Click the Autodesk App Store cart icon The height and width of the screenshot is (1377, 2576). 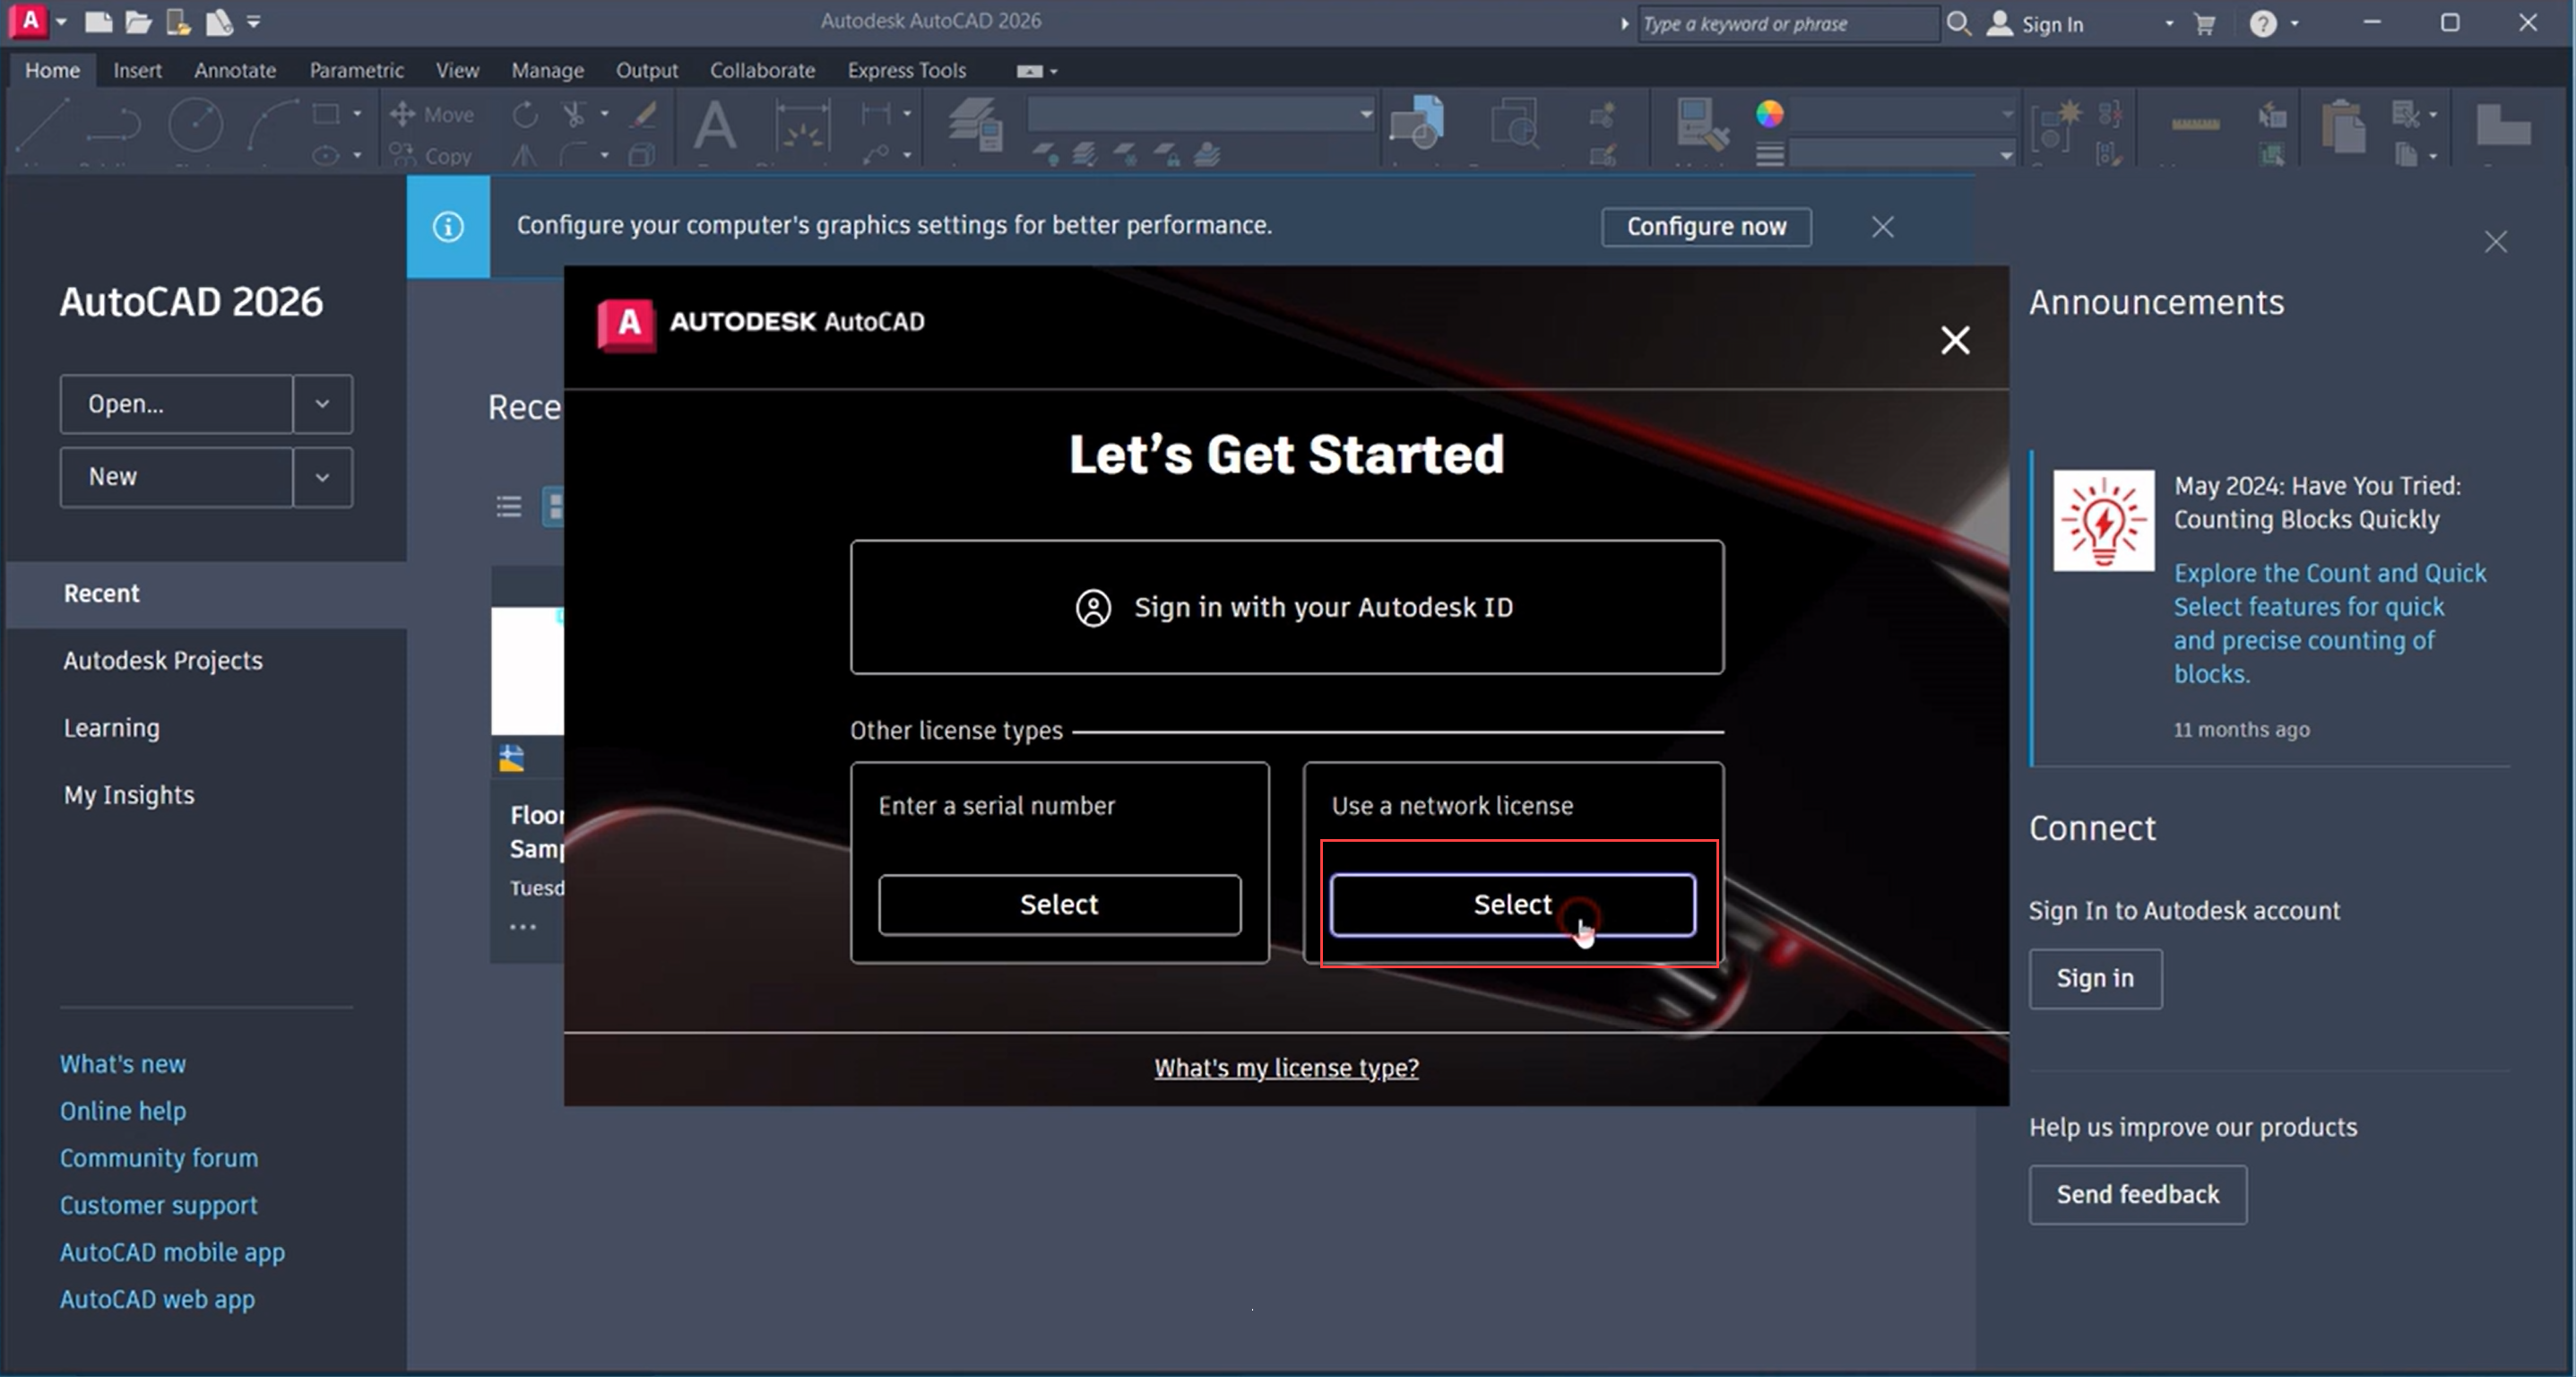(2205, 24)
